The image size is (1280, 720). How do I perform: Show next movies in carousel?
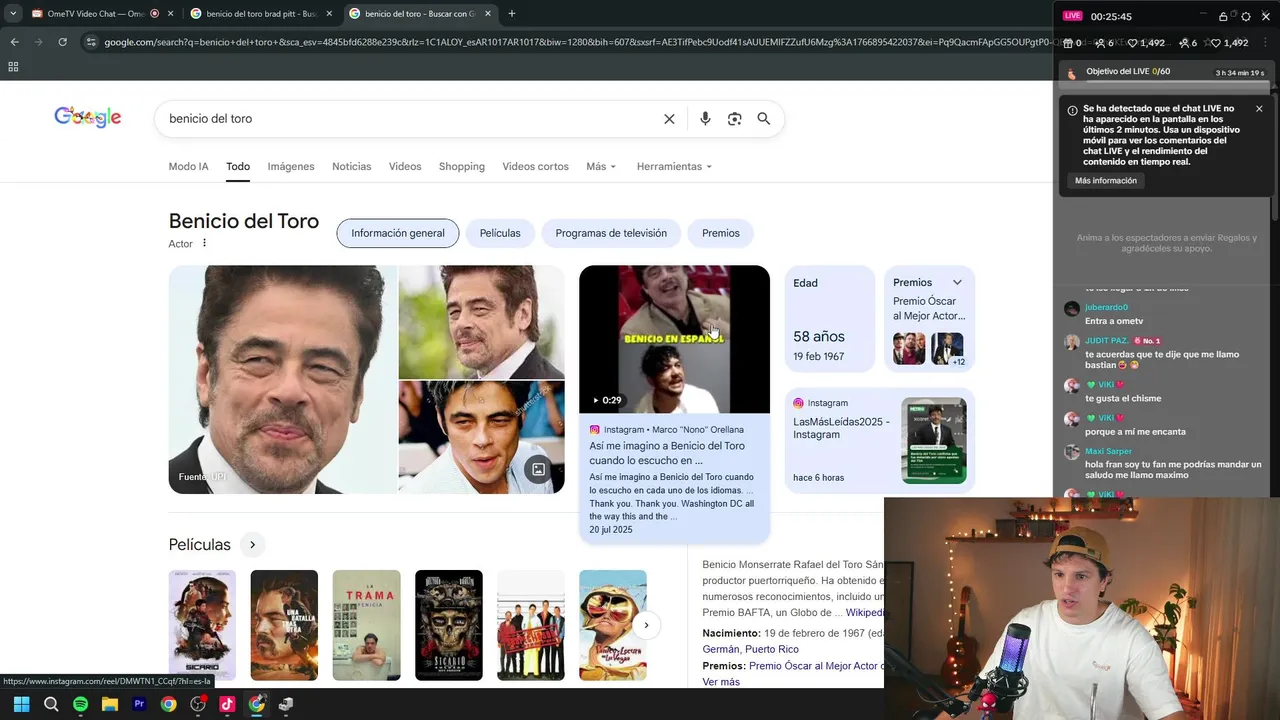point(646,625)
